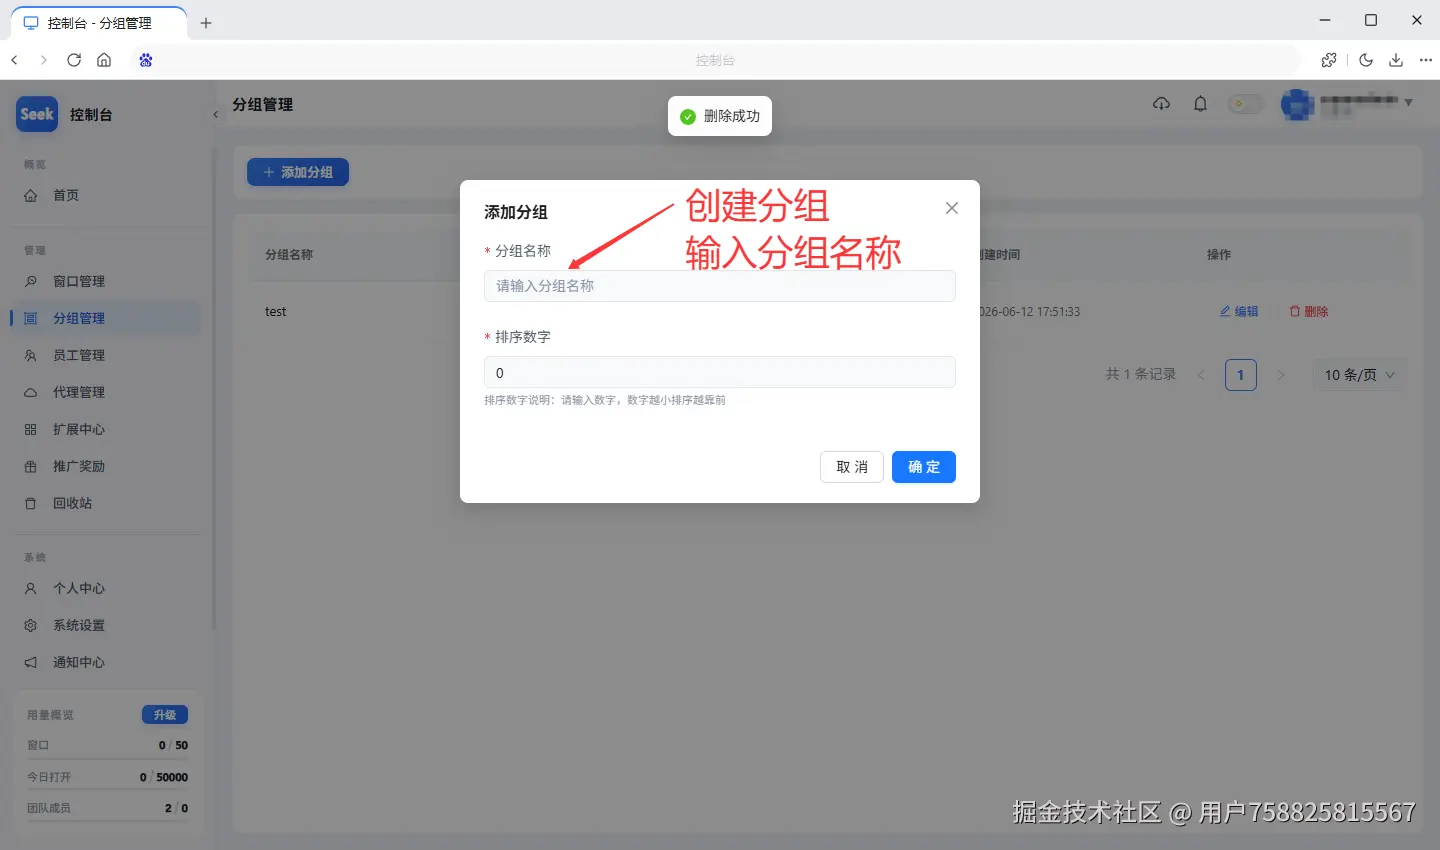Click the 分组名称 input field
Image resolution: width=1440 pixels, height=850 pixels.
click(x=720, y=286)
